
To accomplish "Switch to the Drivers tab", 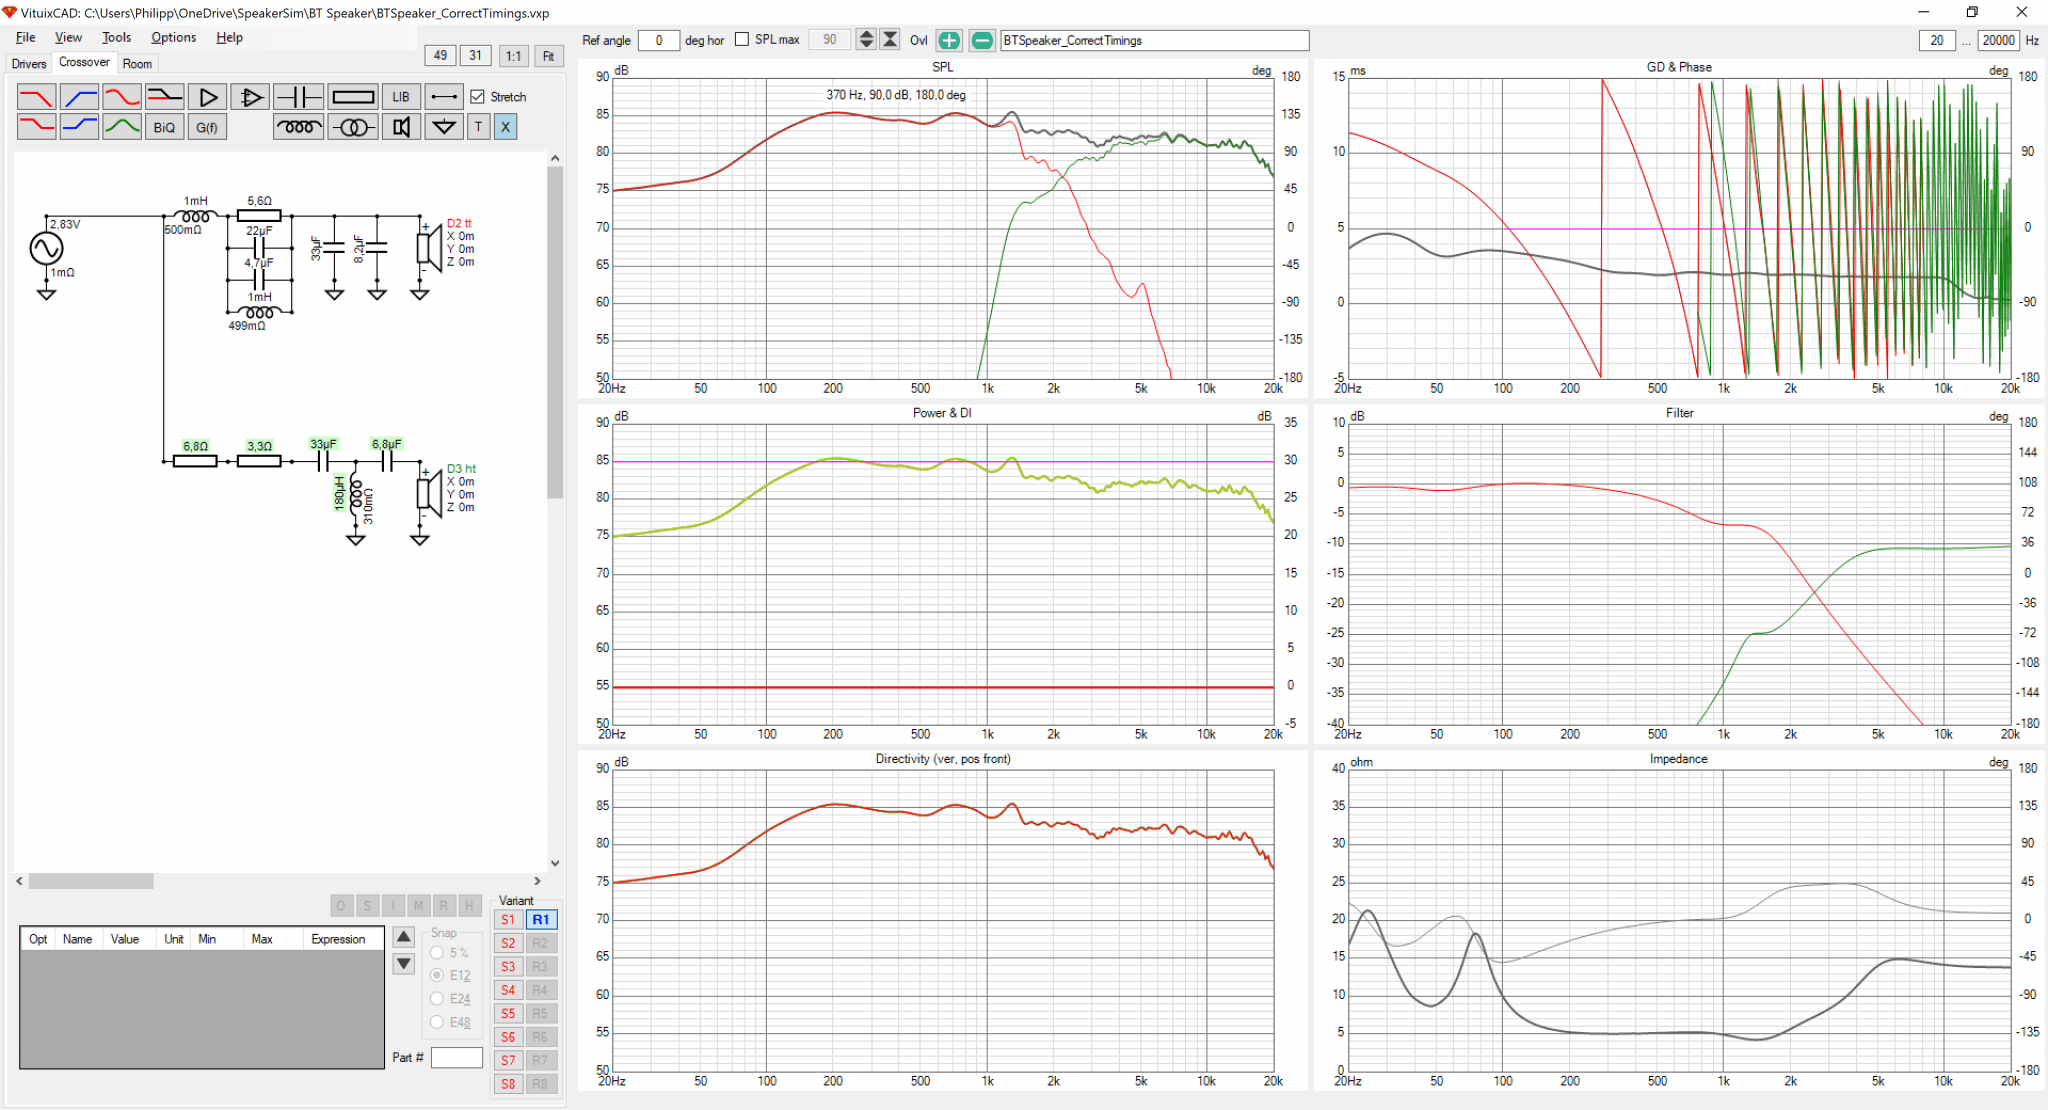I will coord(29,63).
